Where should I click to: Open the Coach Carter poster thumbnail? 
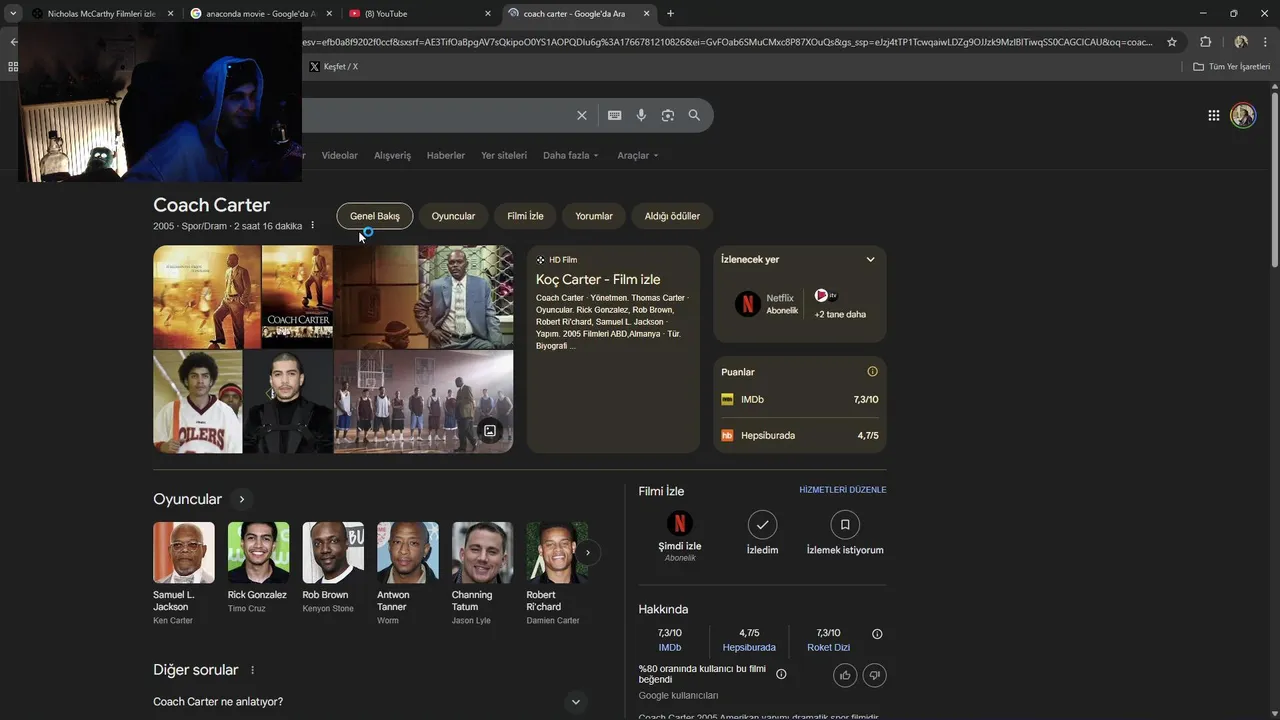pos(297,297)
